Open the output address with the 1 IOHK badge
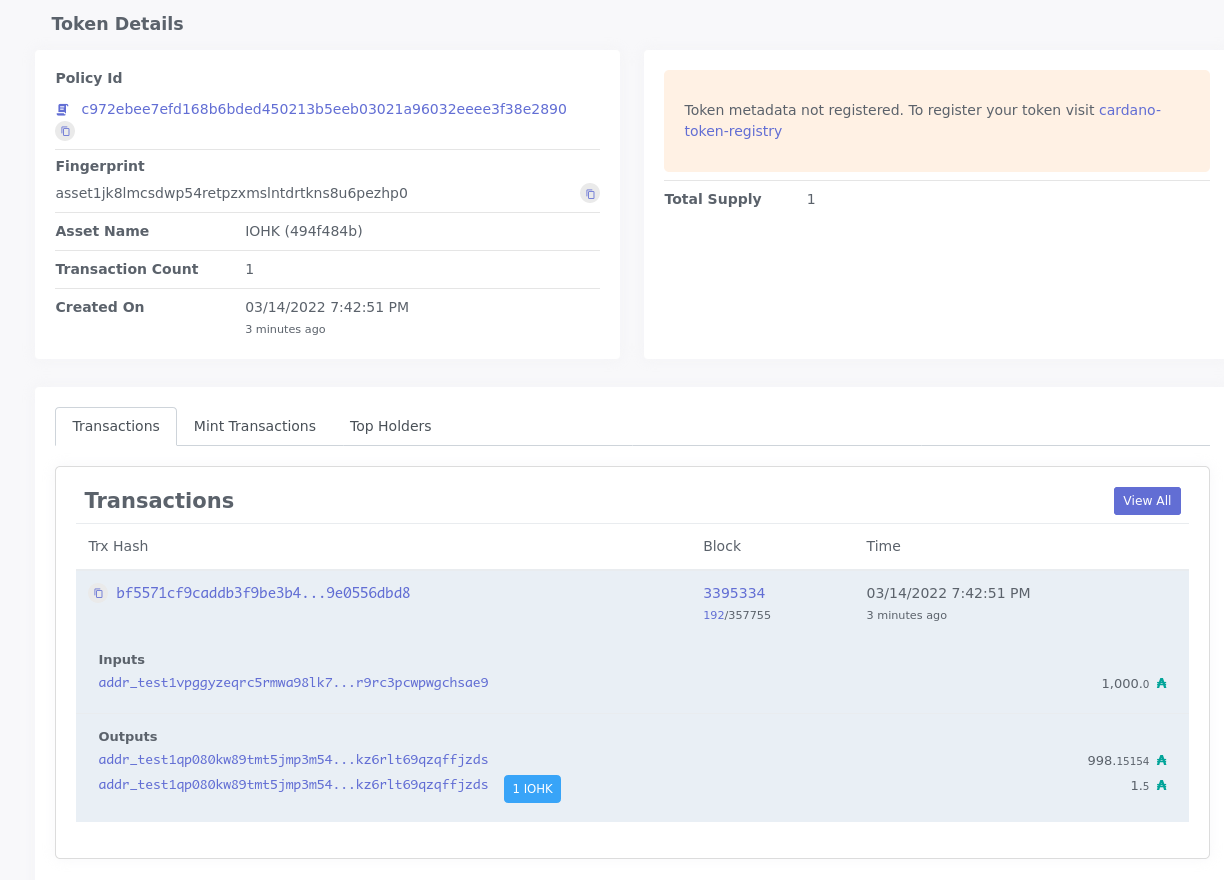The image size is (1224, 880). click(x=293, y=785)
